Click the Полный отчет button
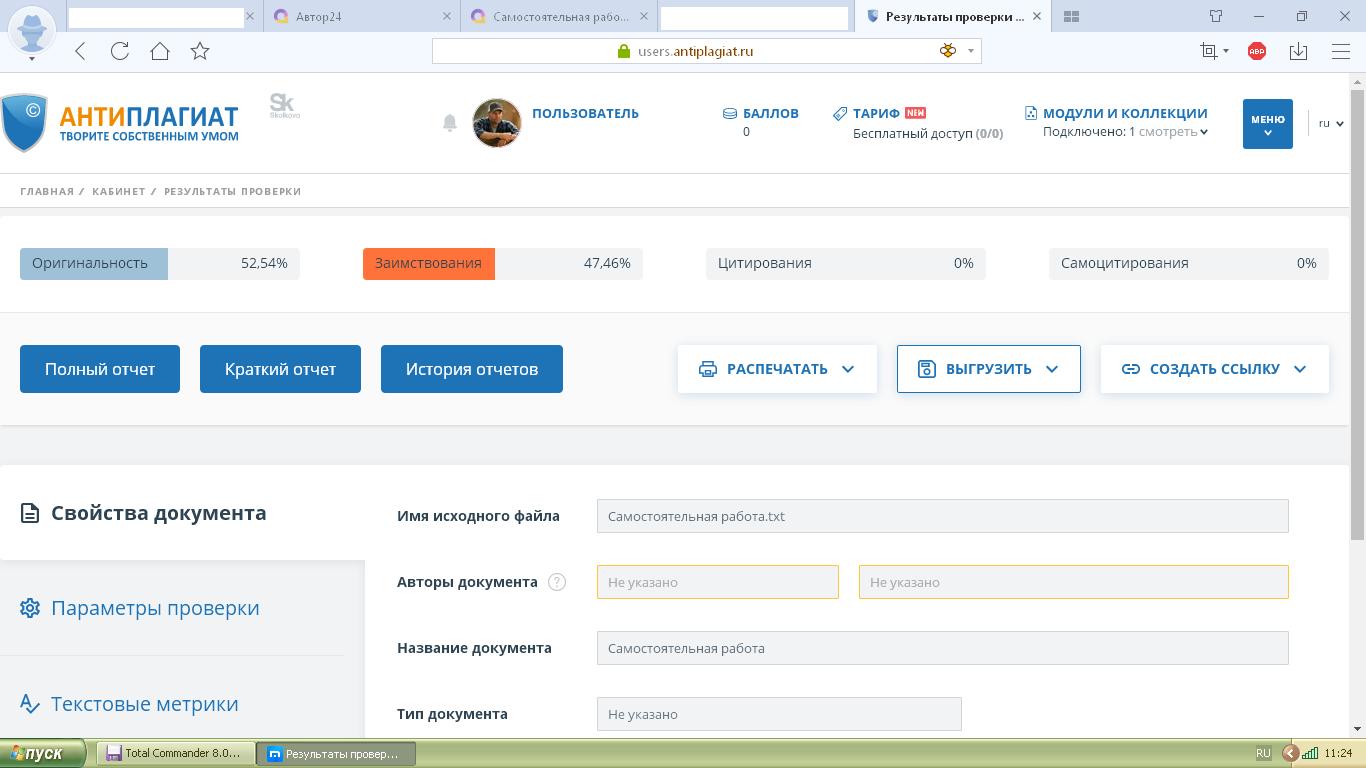The height and width of the screenshot is (768, 1366). coord(100,369)
